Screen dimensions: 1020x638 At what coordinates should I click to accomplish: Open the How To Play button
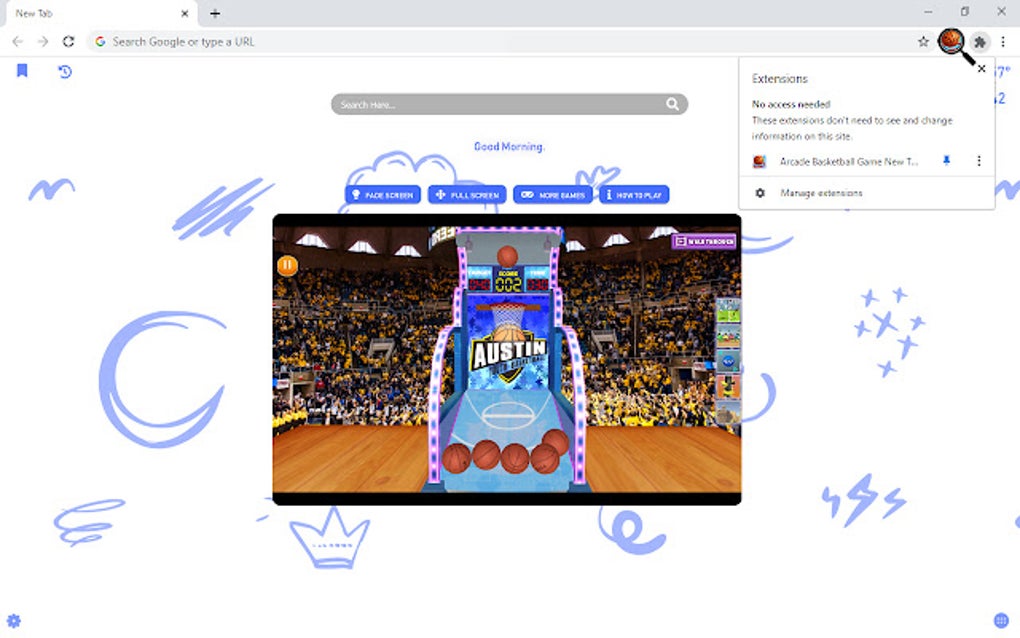coord(633,194)
